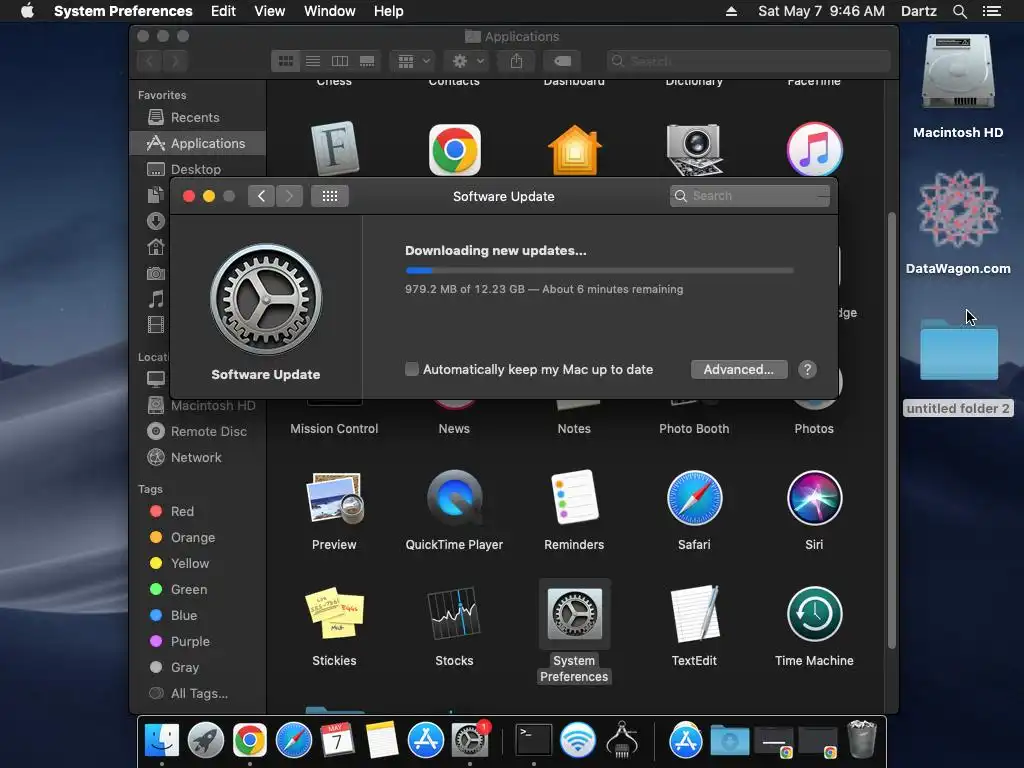Viewport: 1024px width, 768px height.
Task: Open Time Machine in Applications window
Action: tap(814, 614)
